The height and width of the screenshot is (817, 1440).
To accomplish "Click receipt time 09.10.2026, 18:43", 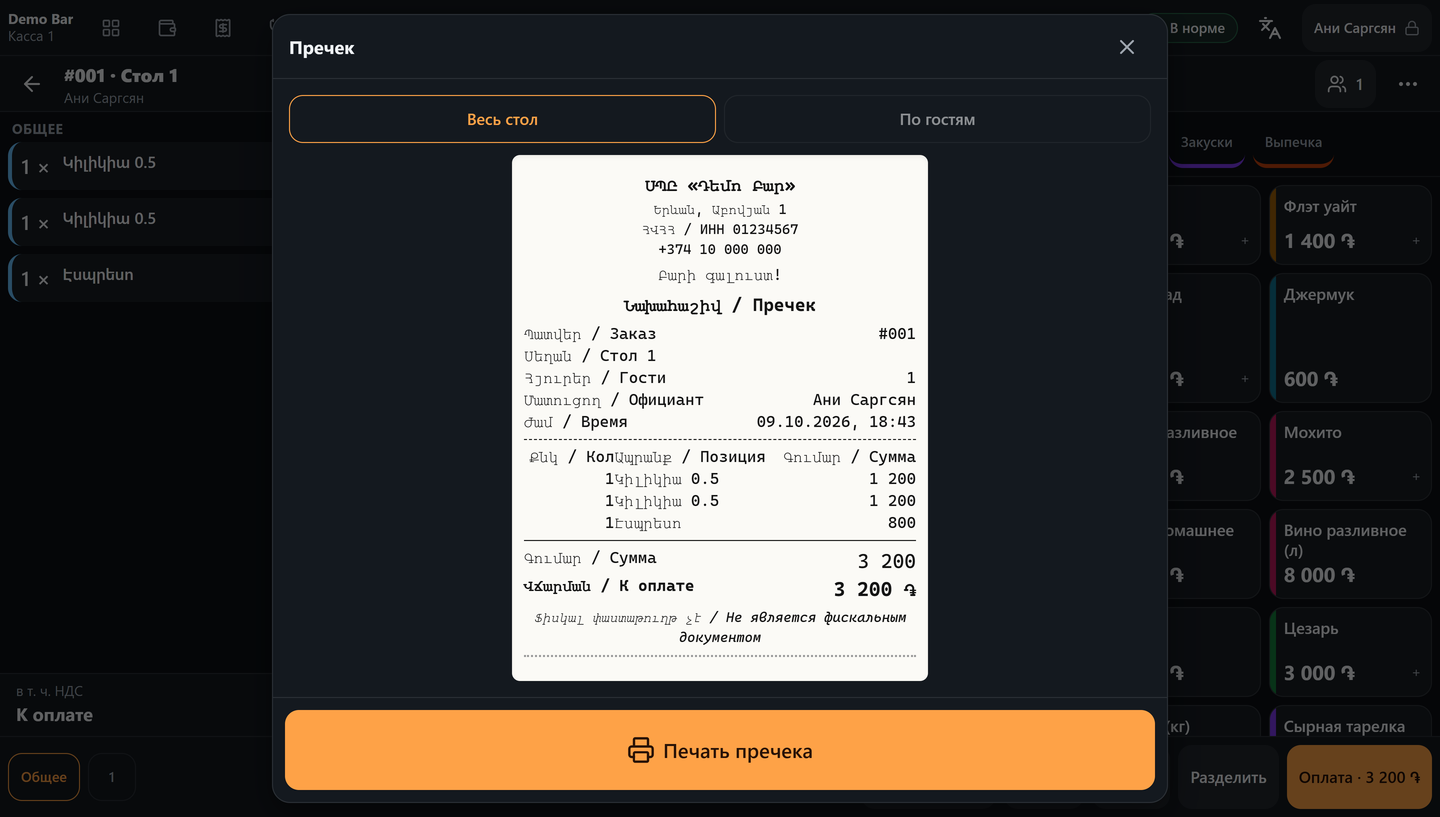I will click(x=836, y=422).
